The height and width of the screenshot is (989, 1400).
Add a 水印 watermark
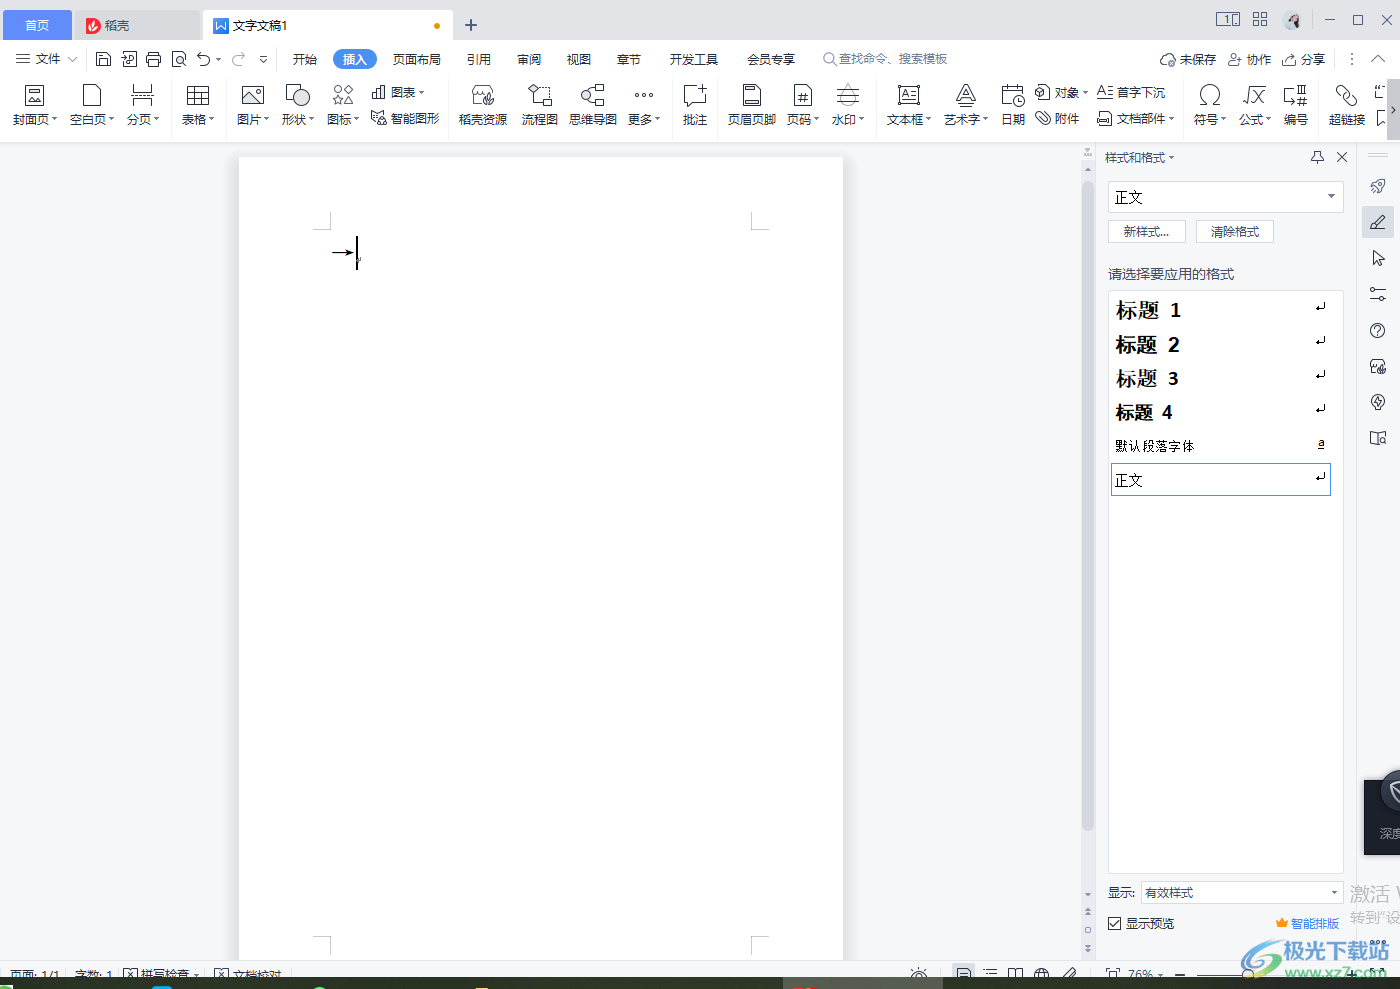847,105
